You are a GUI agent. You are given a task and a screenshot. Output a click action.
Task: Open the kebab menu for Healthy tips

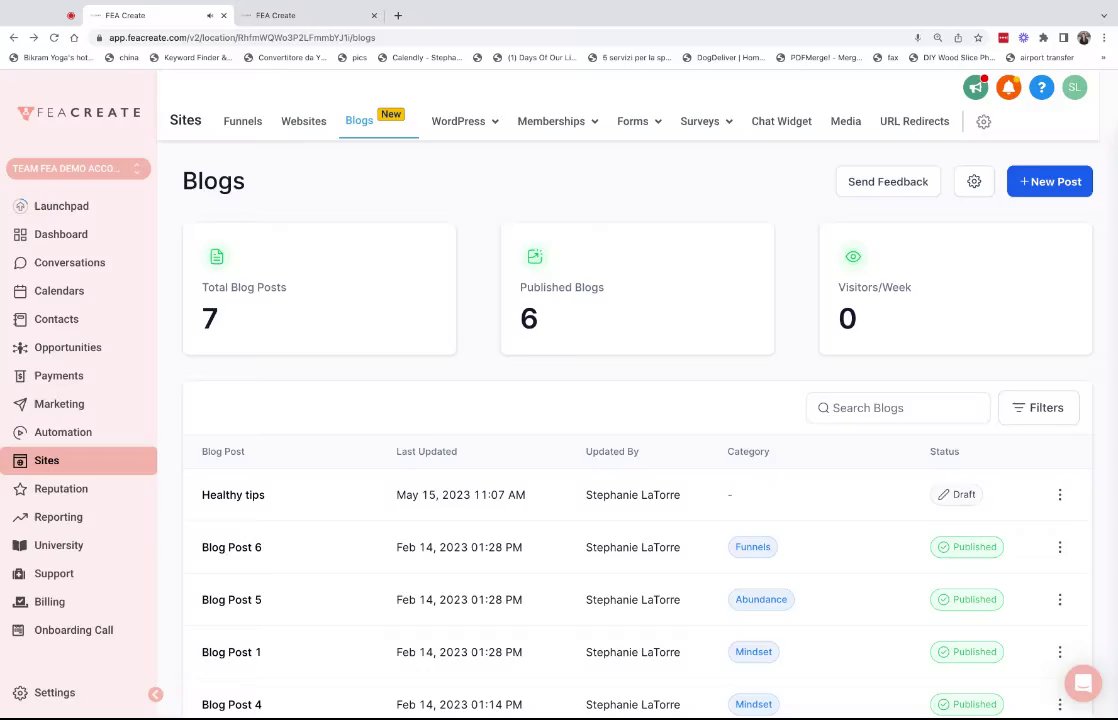click(x=1060, y=495)
